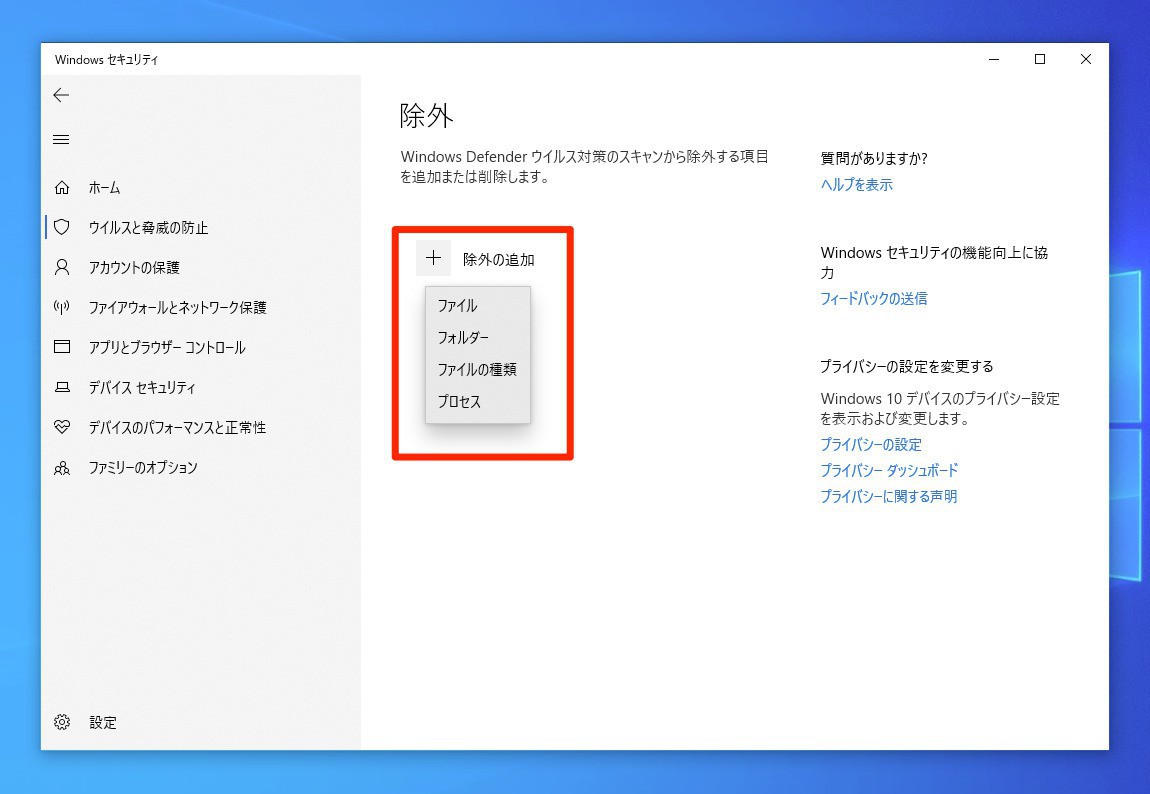
Task: Select the shield icon for ウイルスと脅威の防止
Action: tap(62, 228)
